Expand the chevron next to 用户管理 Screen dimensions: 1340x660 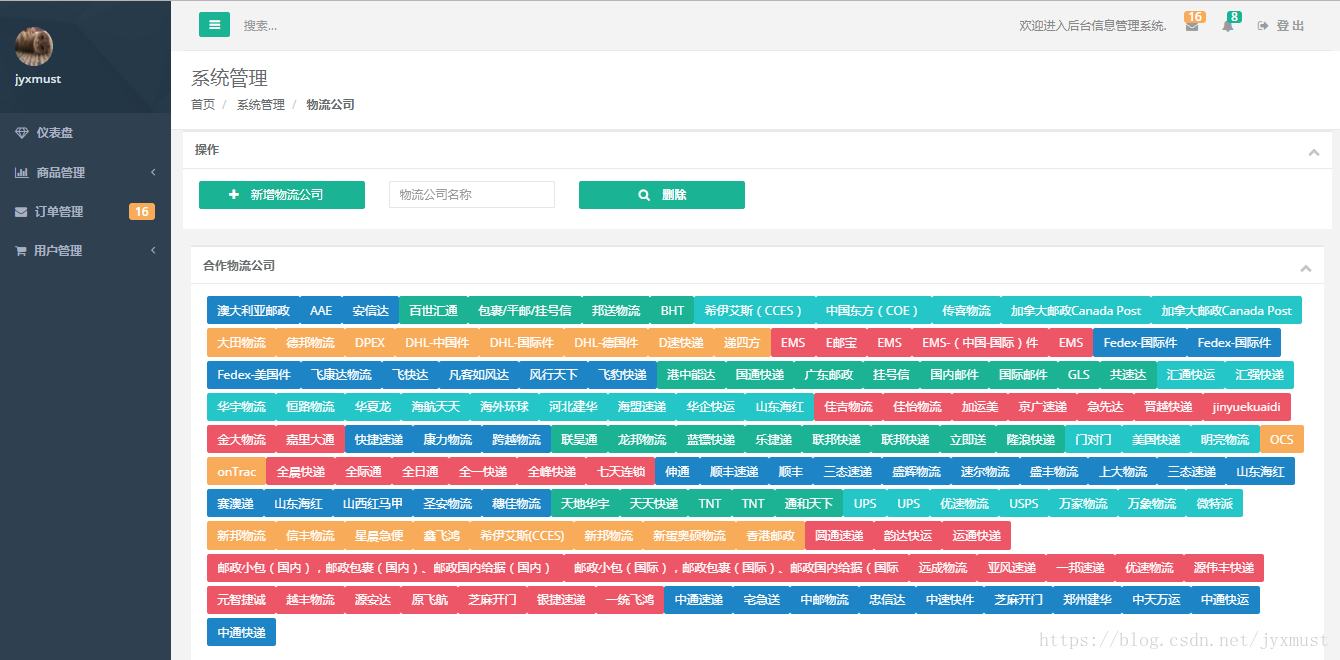(153, 251)
